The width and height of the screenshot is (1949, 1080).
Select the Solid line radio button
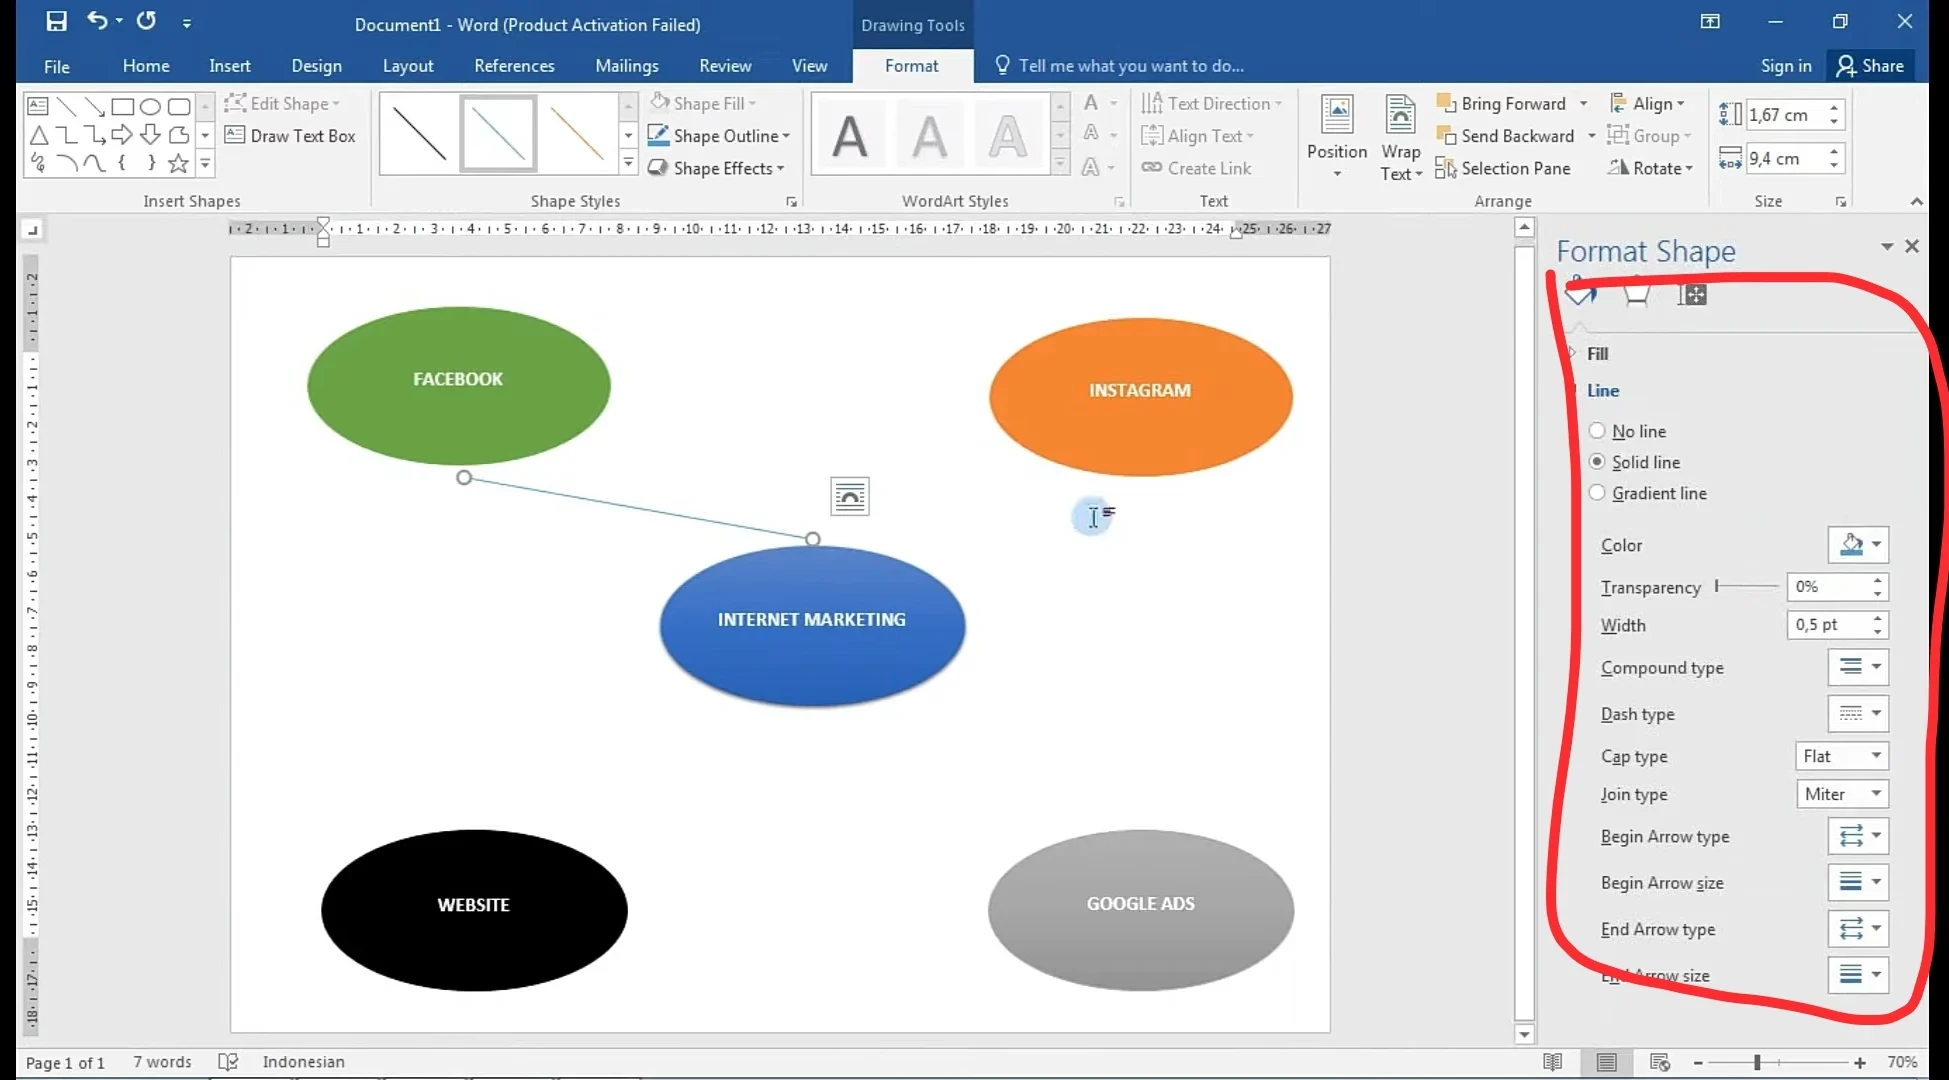(x=1597, y=462)
